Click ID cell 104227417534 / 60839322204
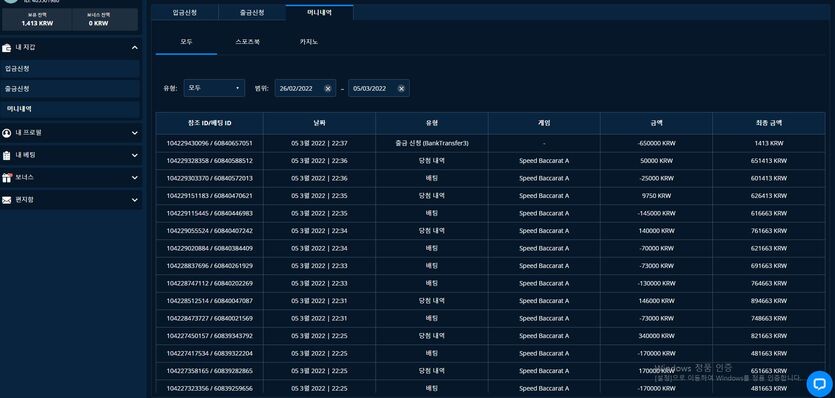This screenshot has width=835, height=398. coord(209,354)
